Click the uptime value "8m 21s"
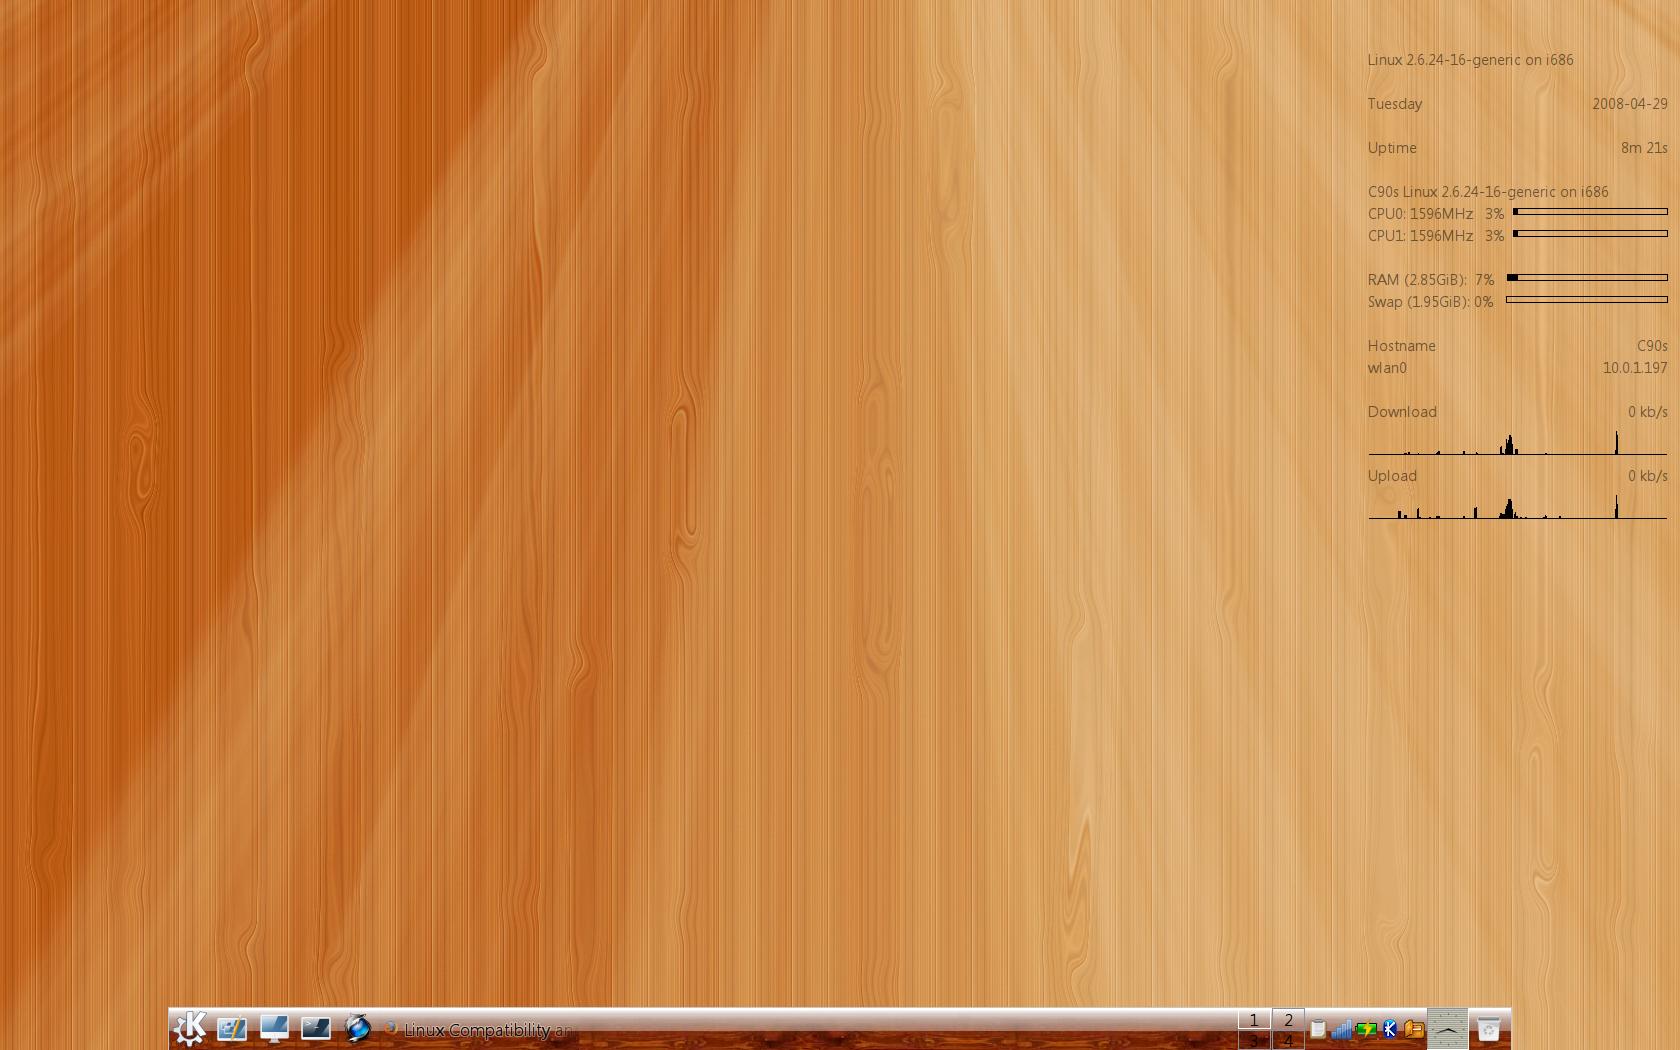 point(1644,148)
